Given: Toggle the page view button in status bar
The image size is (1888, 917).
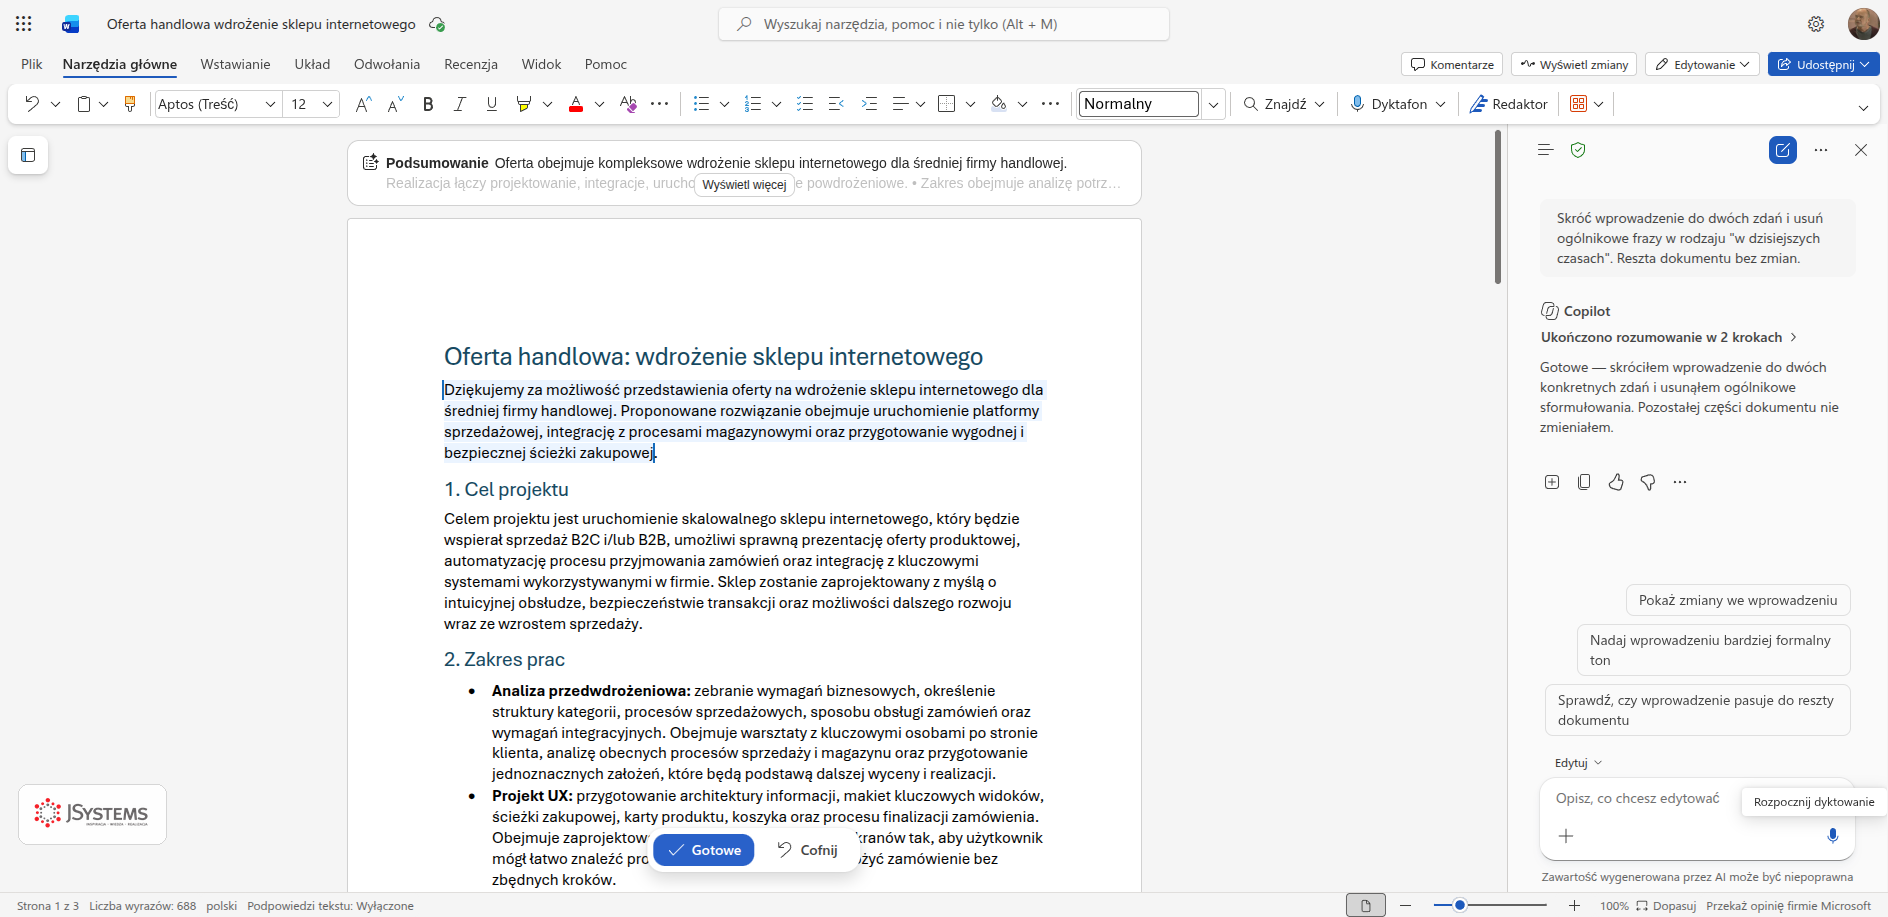Looking at the screenshot, I should coord(1366,905).
